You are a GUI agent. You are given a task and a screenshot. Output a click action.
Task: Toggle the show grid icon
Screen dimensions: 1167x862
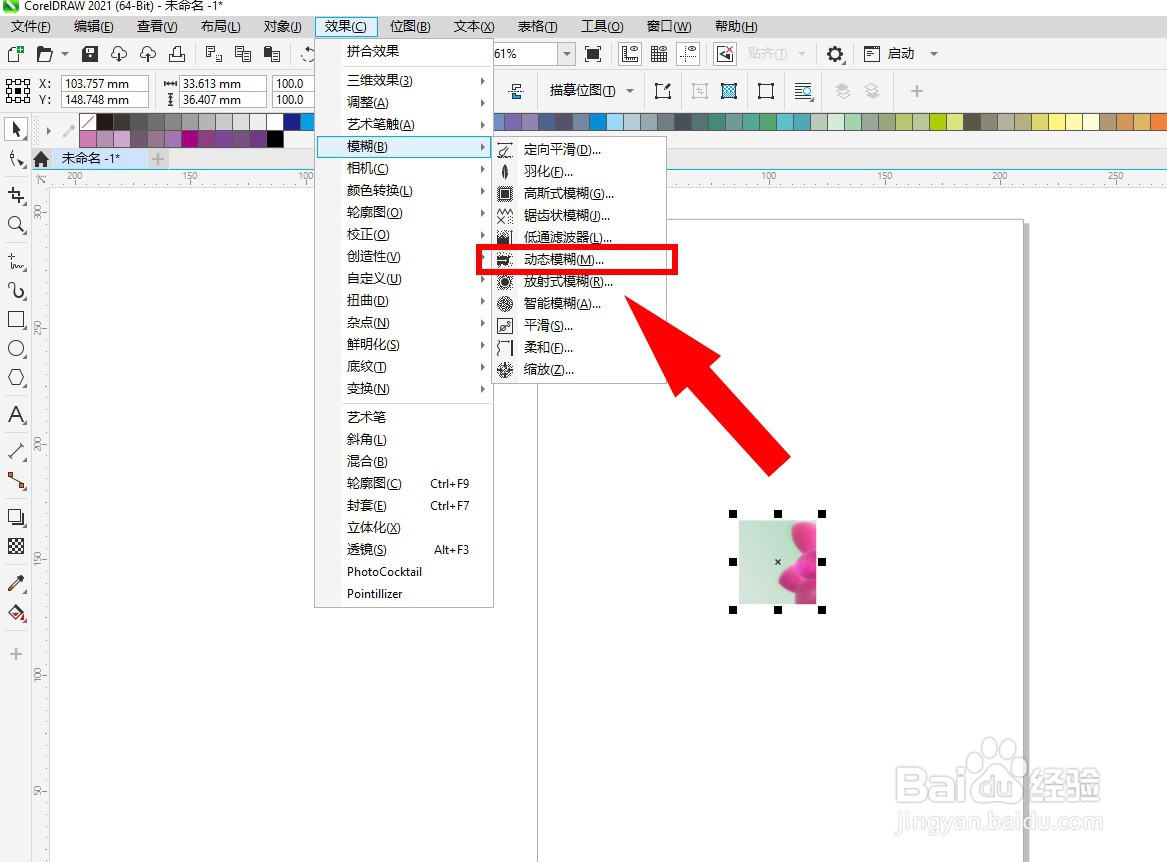(659, 54)
